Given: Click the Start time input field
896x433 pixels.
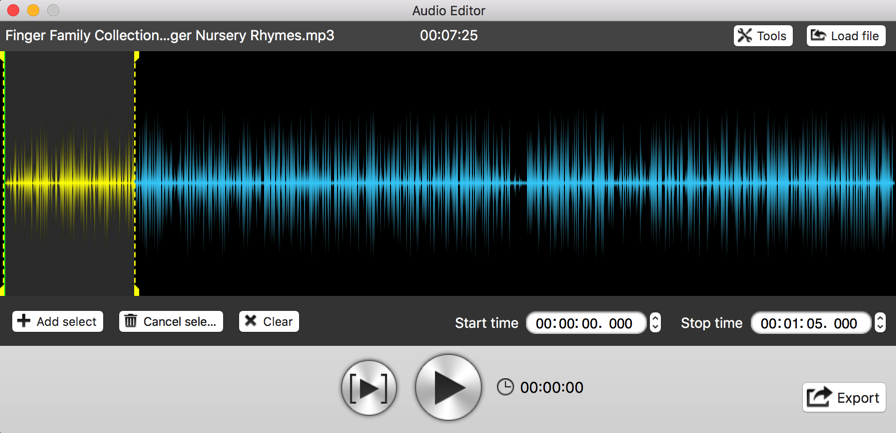Looking at the screenshot, I should point(586,323).
